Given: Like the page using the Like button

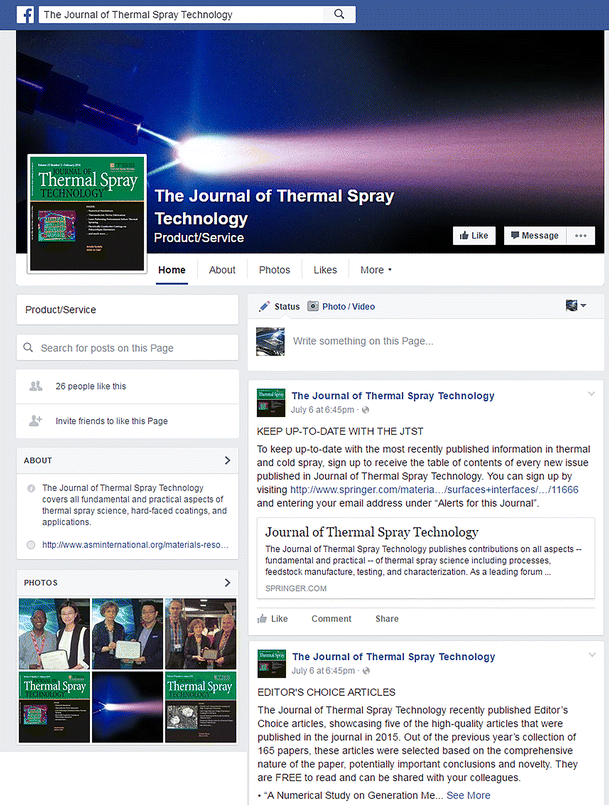Looking at the screenshot, I should tap(474, 236).
